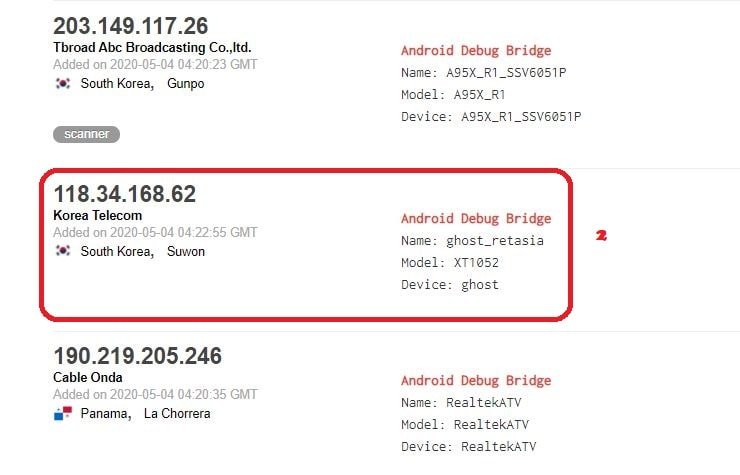This screenshot has width=740, height=475.
Task: Click Android Debug Bridge heading for RealtekATV
Action: coord(476,381)
